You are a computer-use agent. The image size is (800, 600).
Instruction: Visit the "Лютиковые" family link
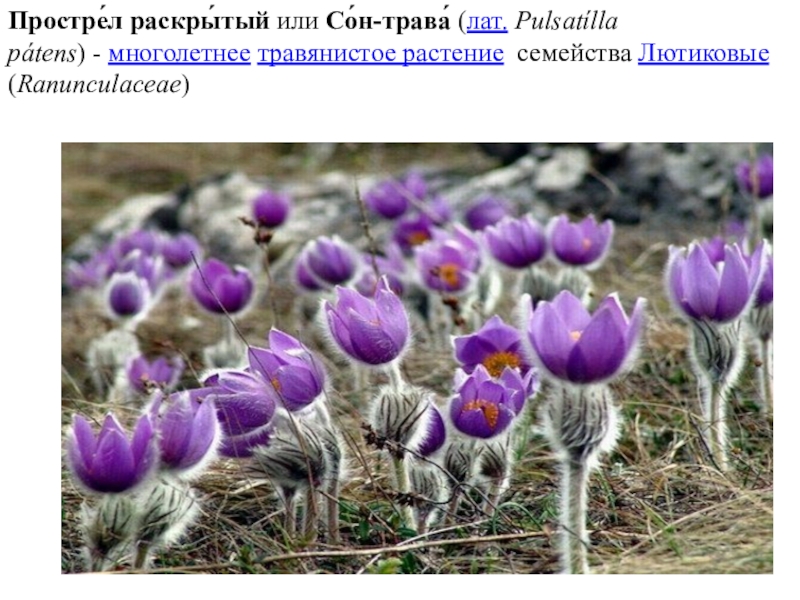click(x=703, y=54)
